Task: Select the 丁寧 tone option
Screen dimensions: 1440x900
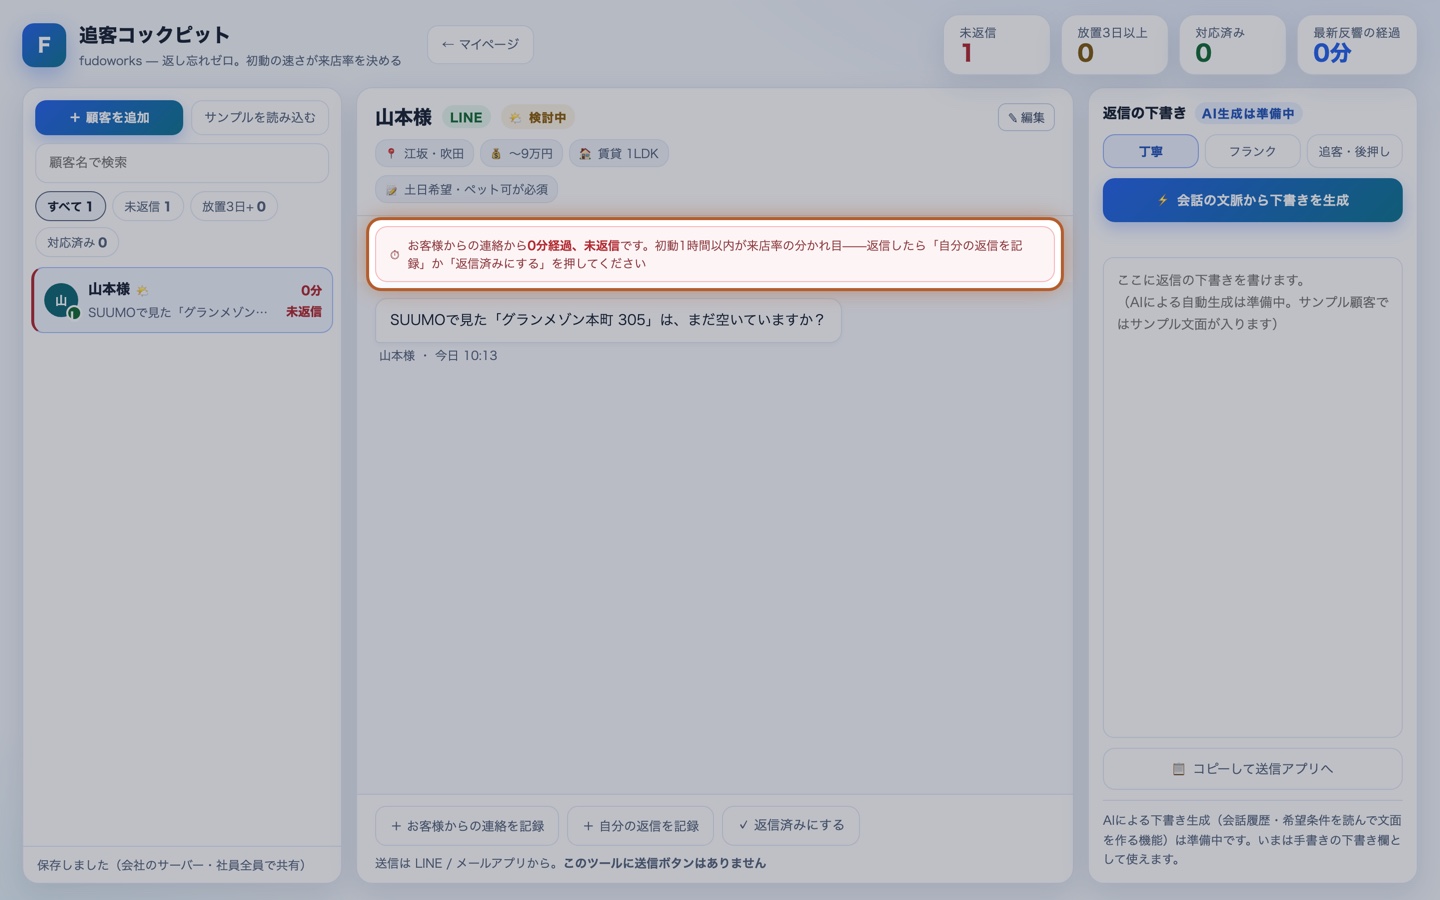Action: click(x=1150, y=151)
